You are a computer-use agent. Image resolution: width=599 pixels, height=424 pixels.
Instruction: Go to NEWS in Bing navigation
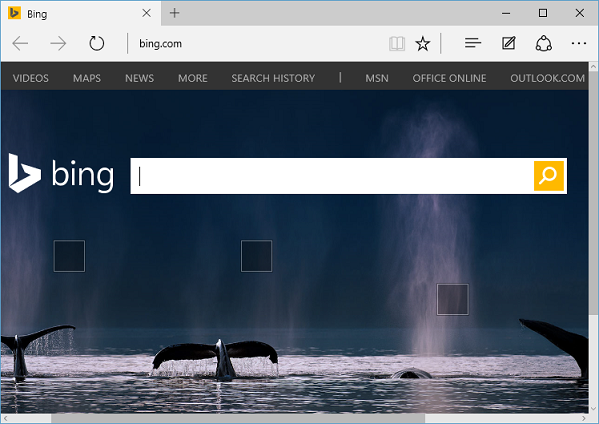click(x=139, y=78)
